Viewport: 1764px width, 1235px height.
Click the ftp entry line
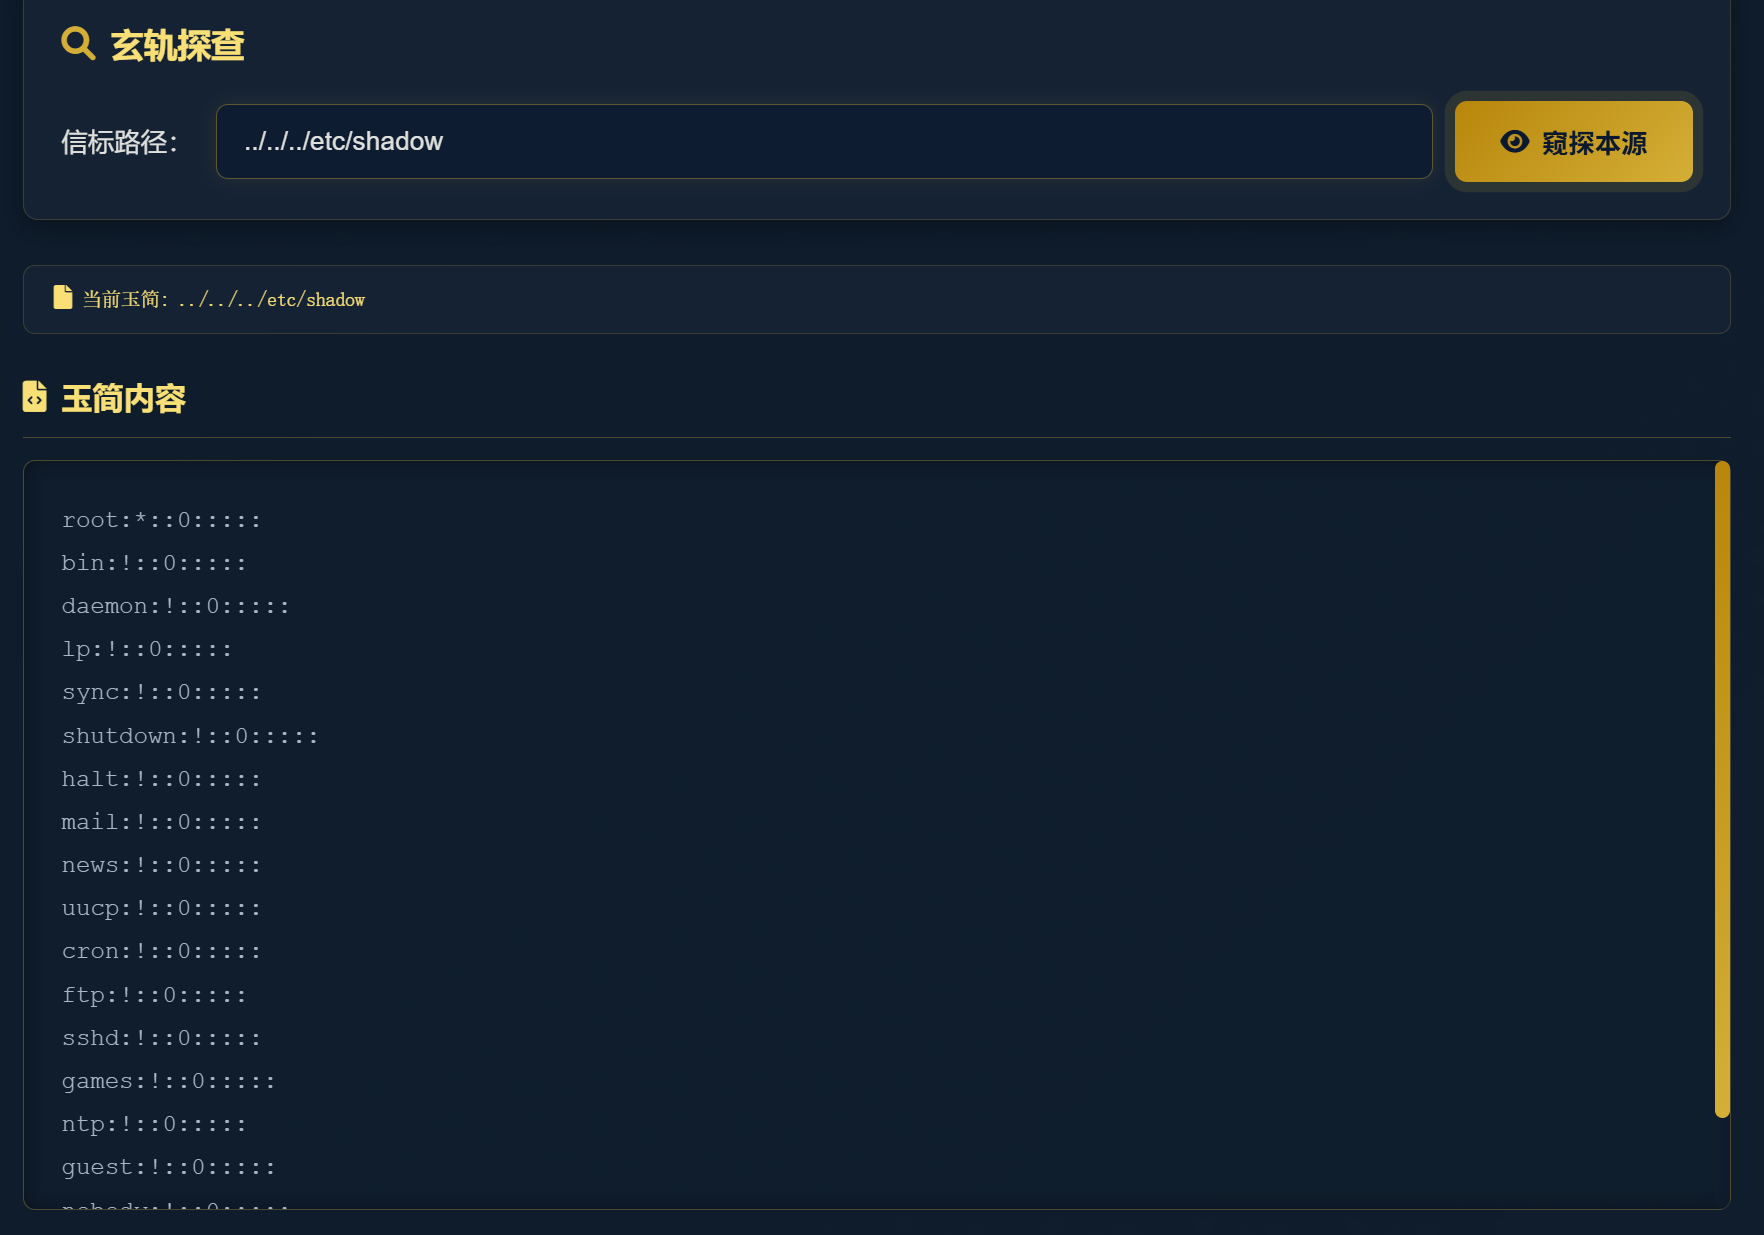(x=154, y=995)
